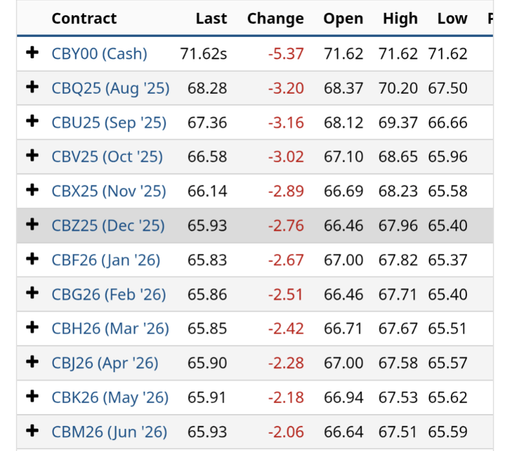Open the CBZ25 (Dec '25) contract link
Viewport: 510px width, 451px height.
click(x=108, y=226)
